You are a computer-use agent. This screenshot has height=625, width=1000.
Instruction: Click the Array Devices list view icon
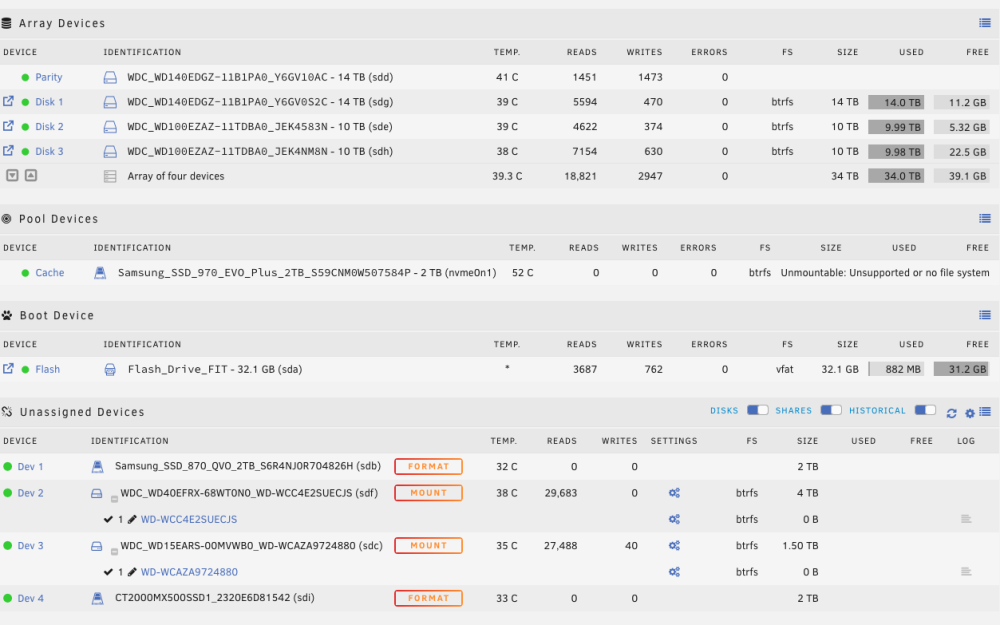(985, 23)
